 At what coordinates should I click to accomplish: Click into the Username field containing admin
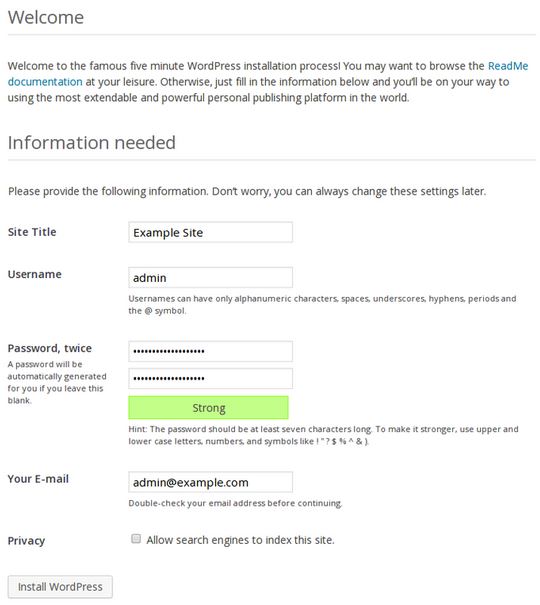(x=211, y=277)
